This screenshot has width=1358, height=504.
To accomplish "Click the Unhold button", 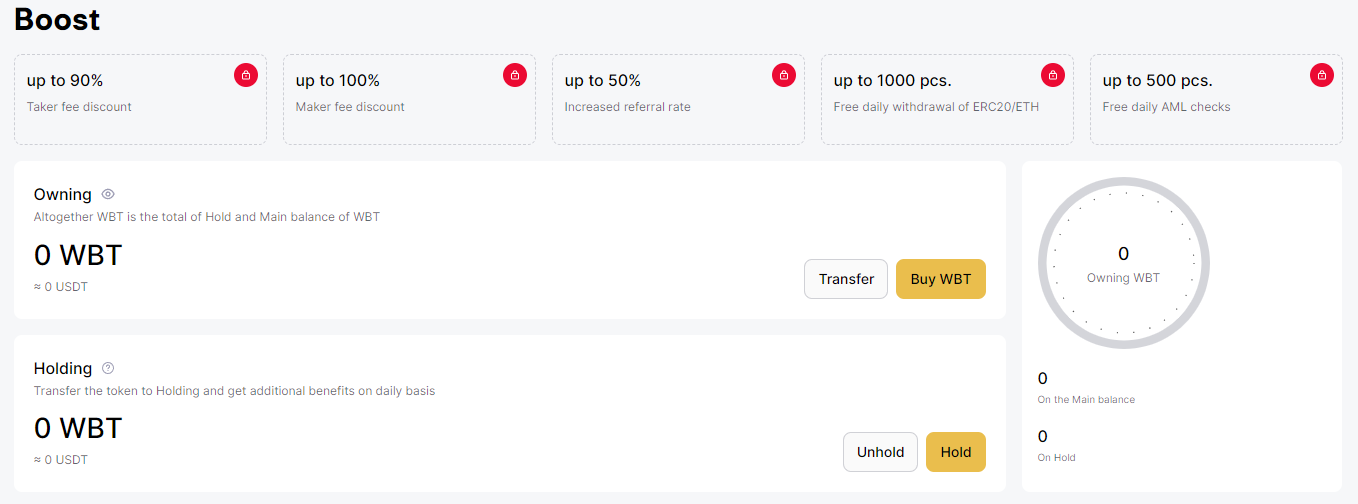I will click(x=881, y=452).
